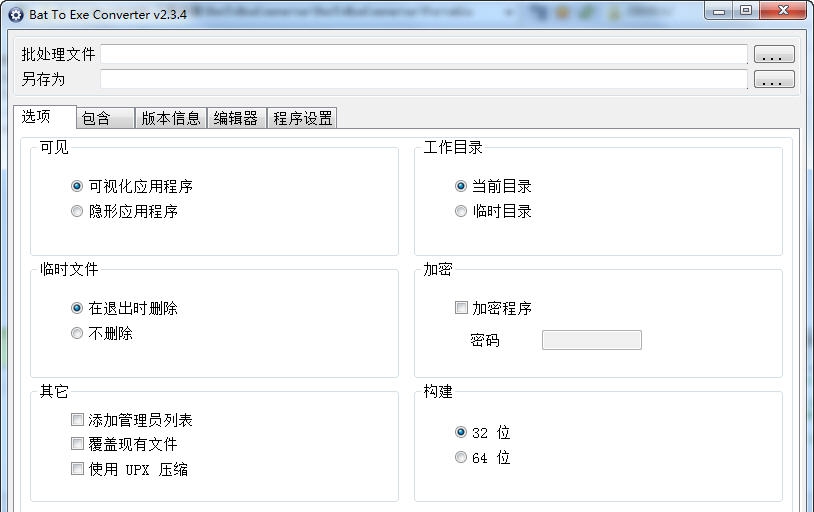Select the 64 位 build option
814x512 pixels.
[x=460, y=457]
